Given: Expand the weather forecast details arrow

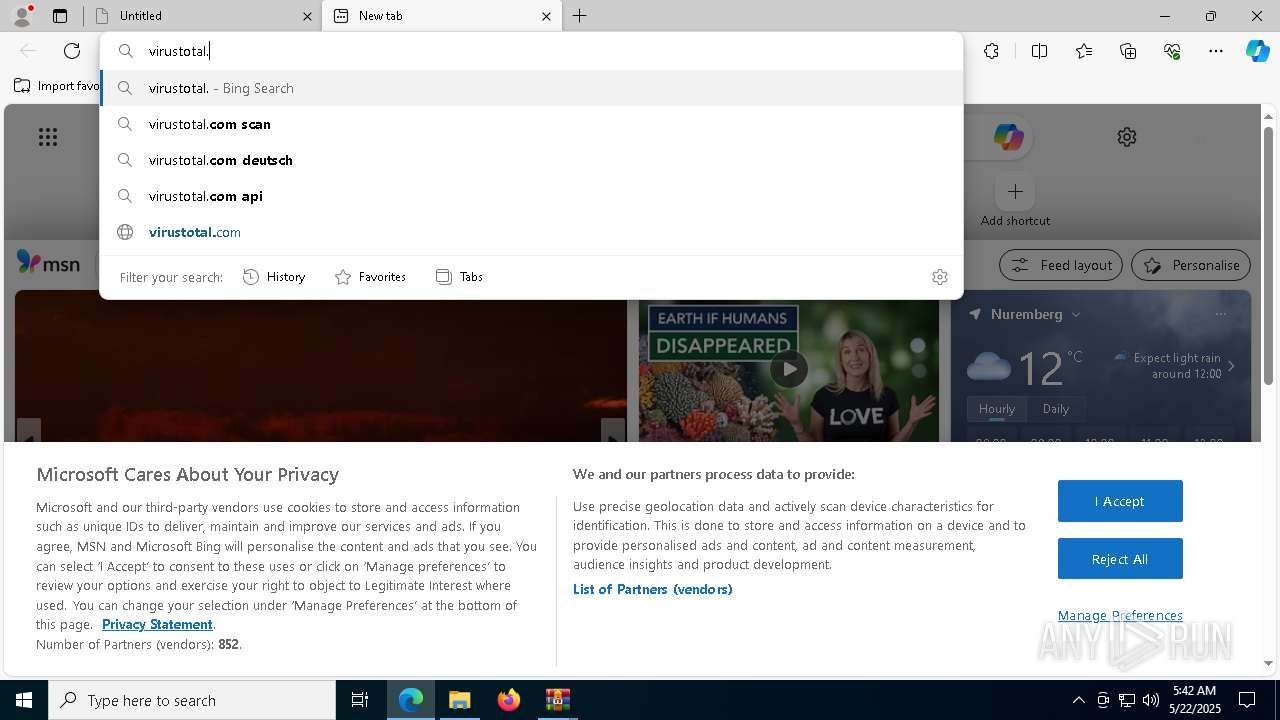Looking at the screenshot, I should (1231, 366).
